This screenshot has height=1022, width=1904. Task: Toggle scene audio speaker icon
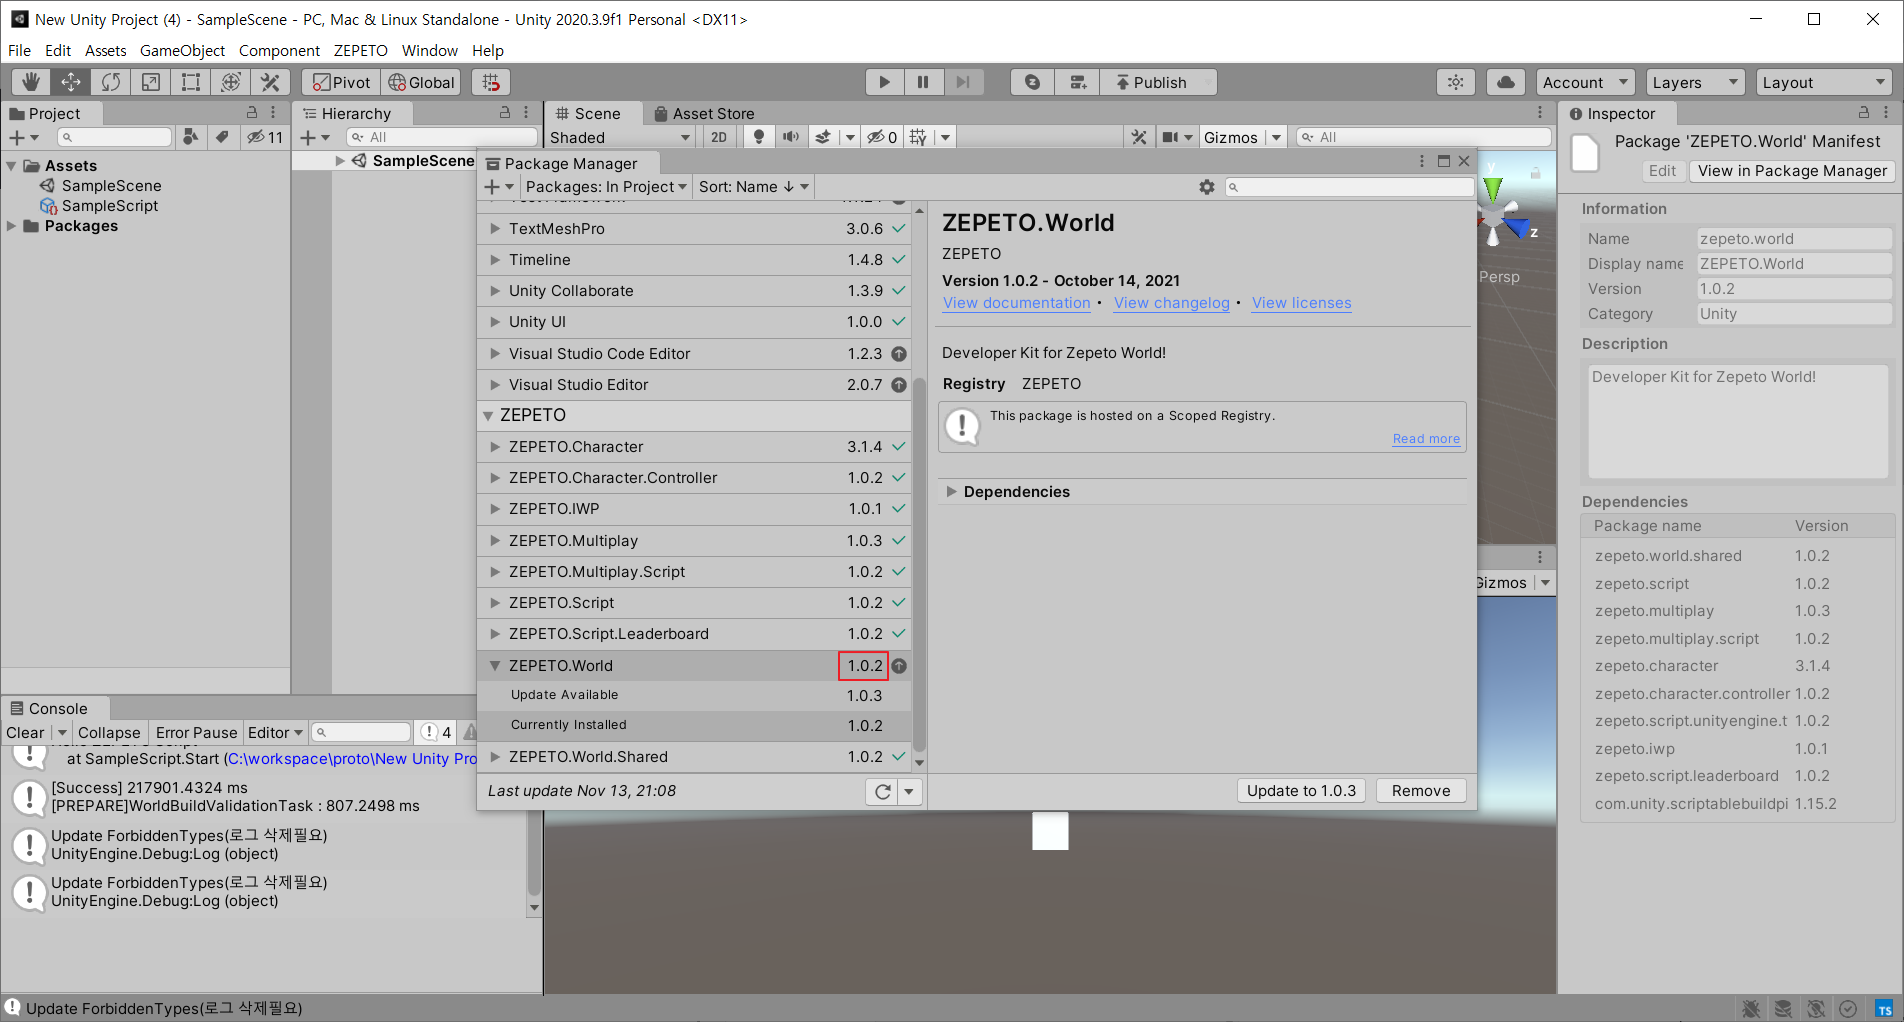coord(791,137)
